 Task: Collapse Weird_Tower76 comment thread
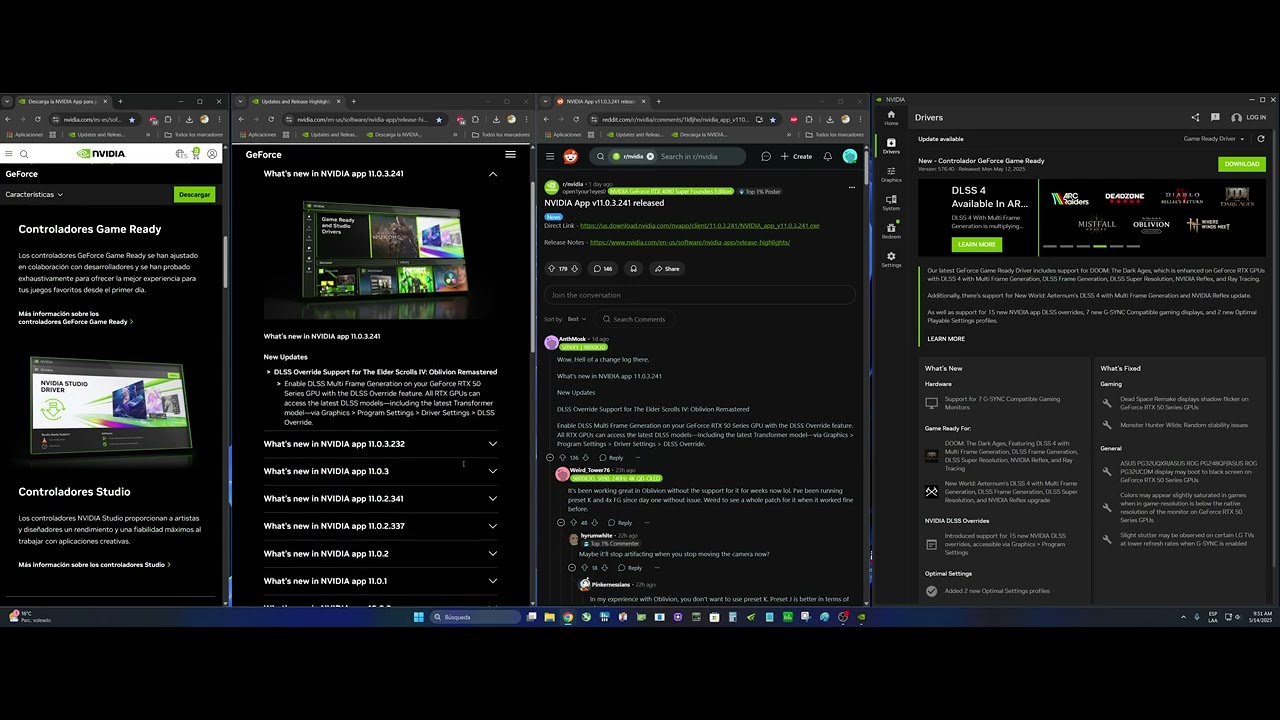(561, 522)
